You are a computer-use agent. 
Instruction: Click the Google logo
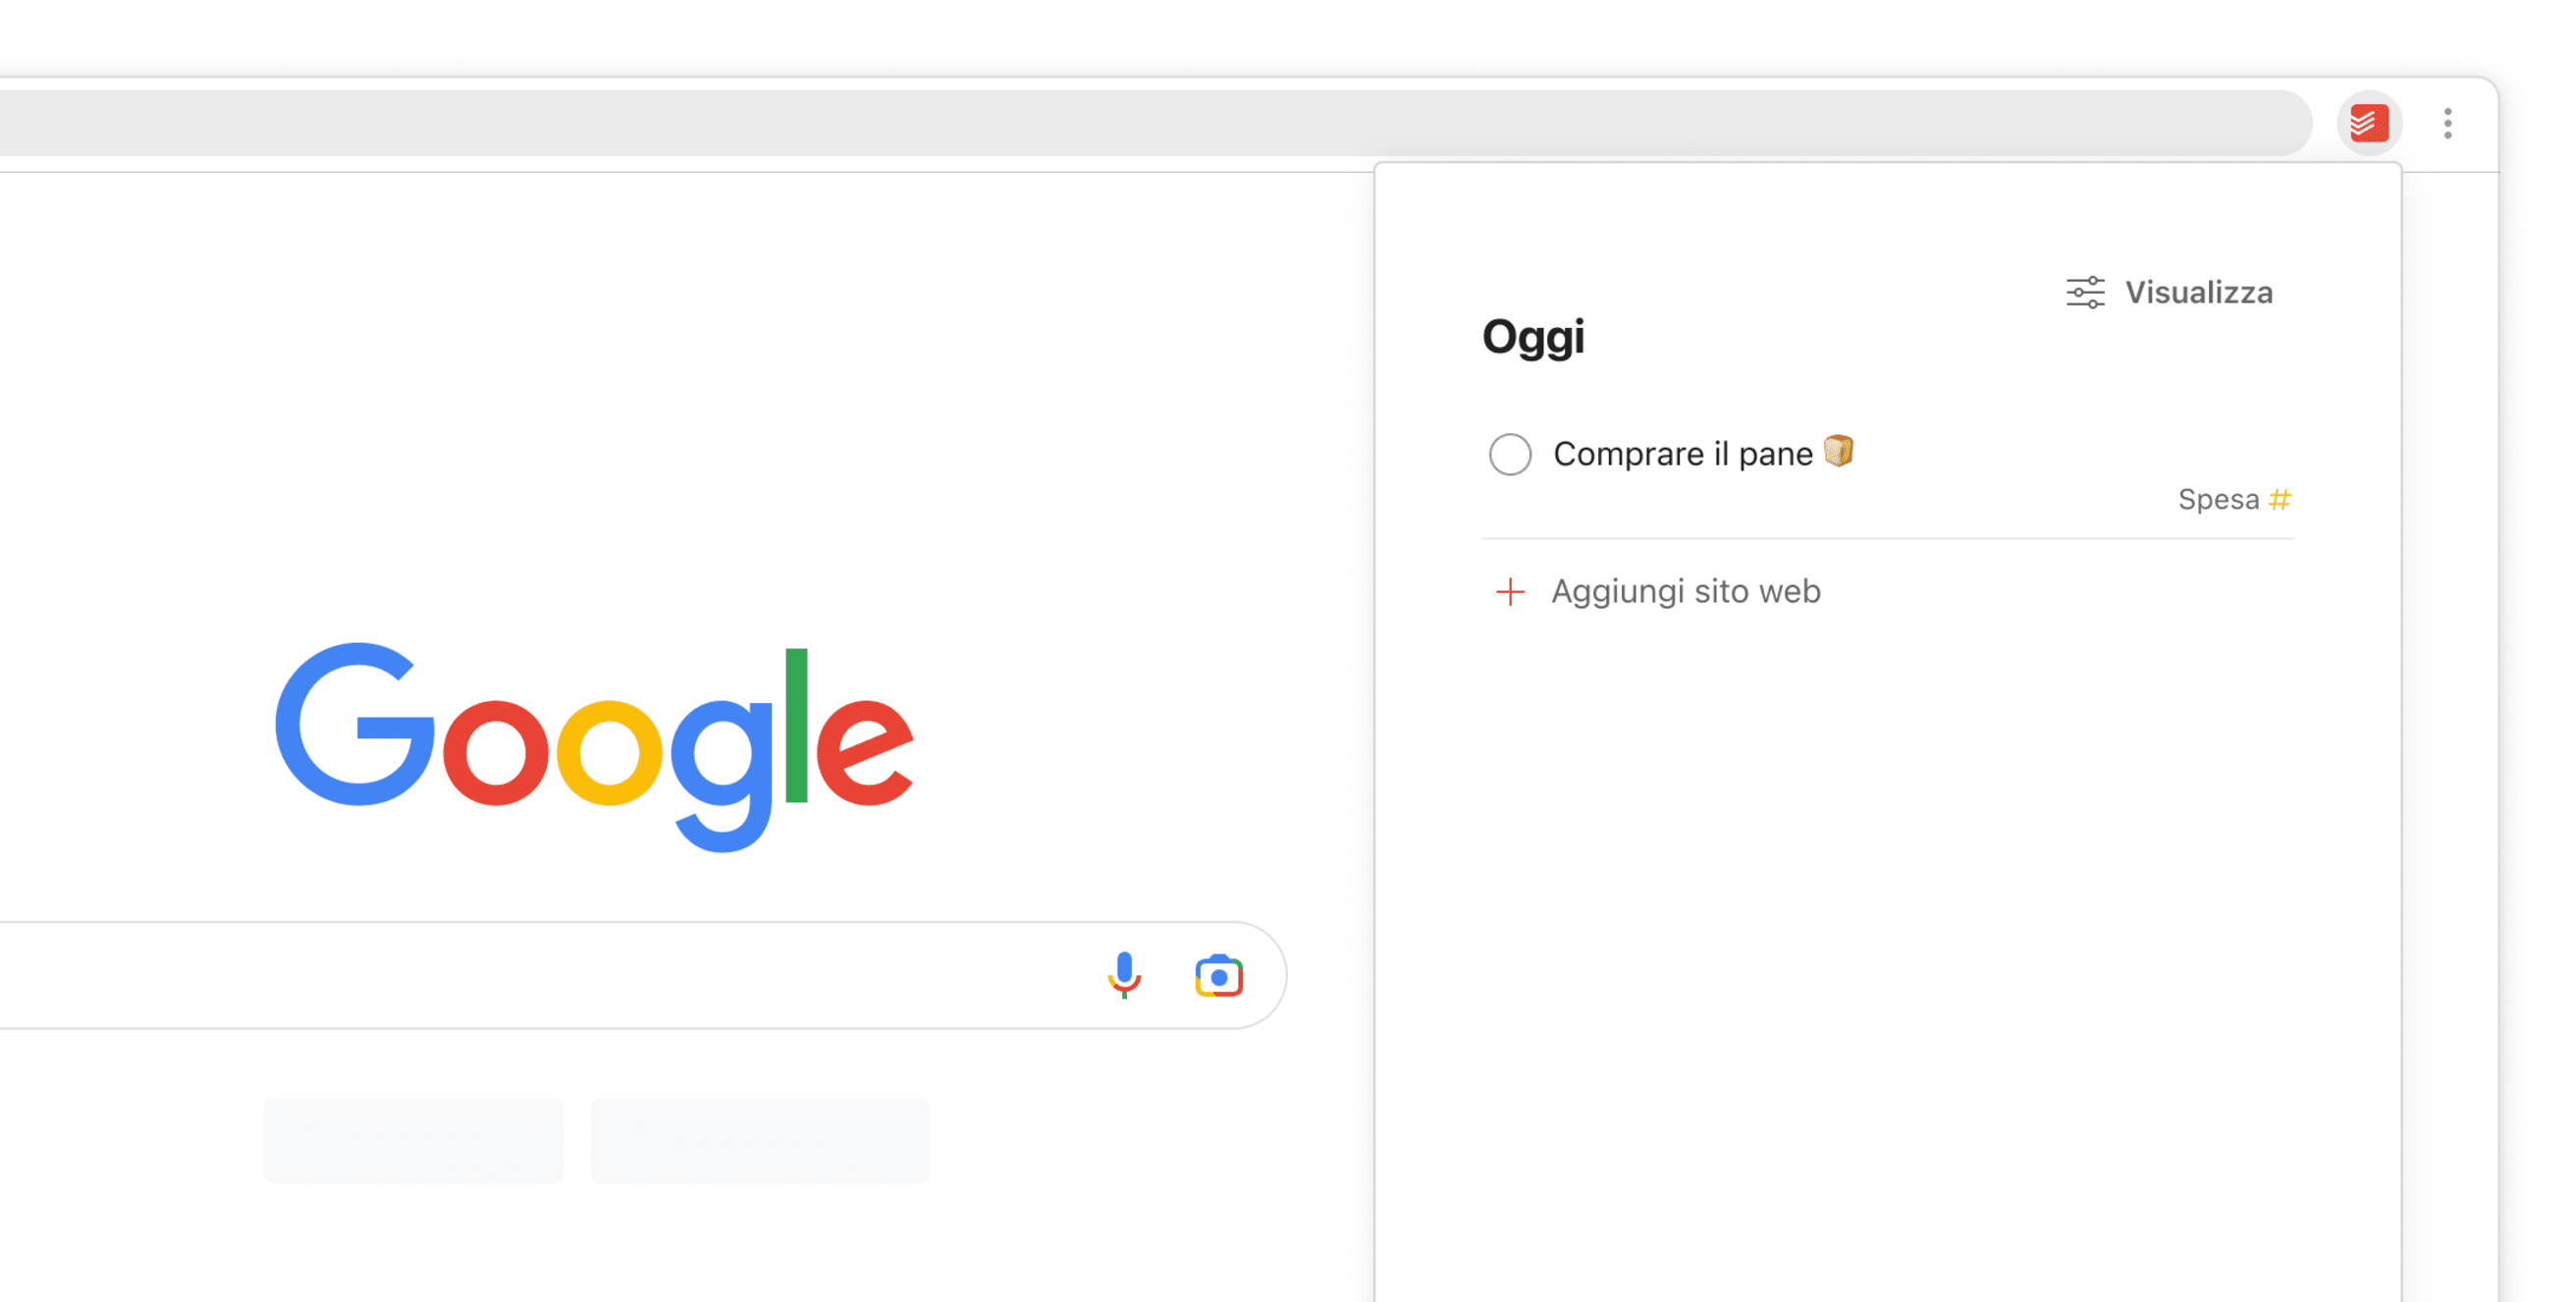coord(594,747)
